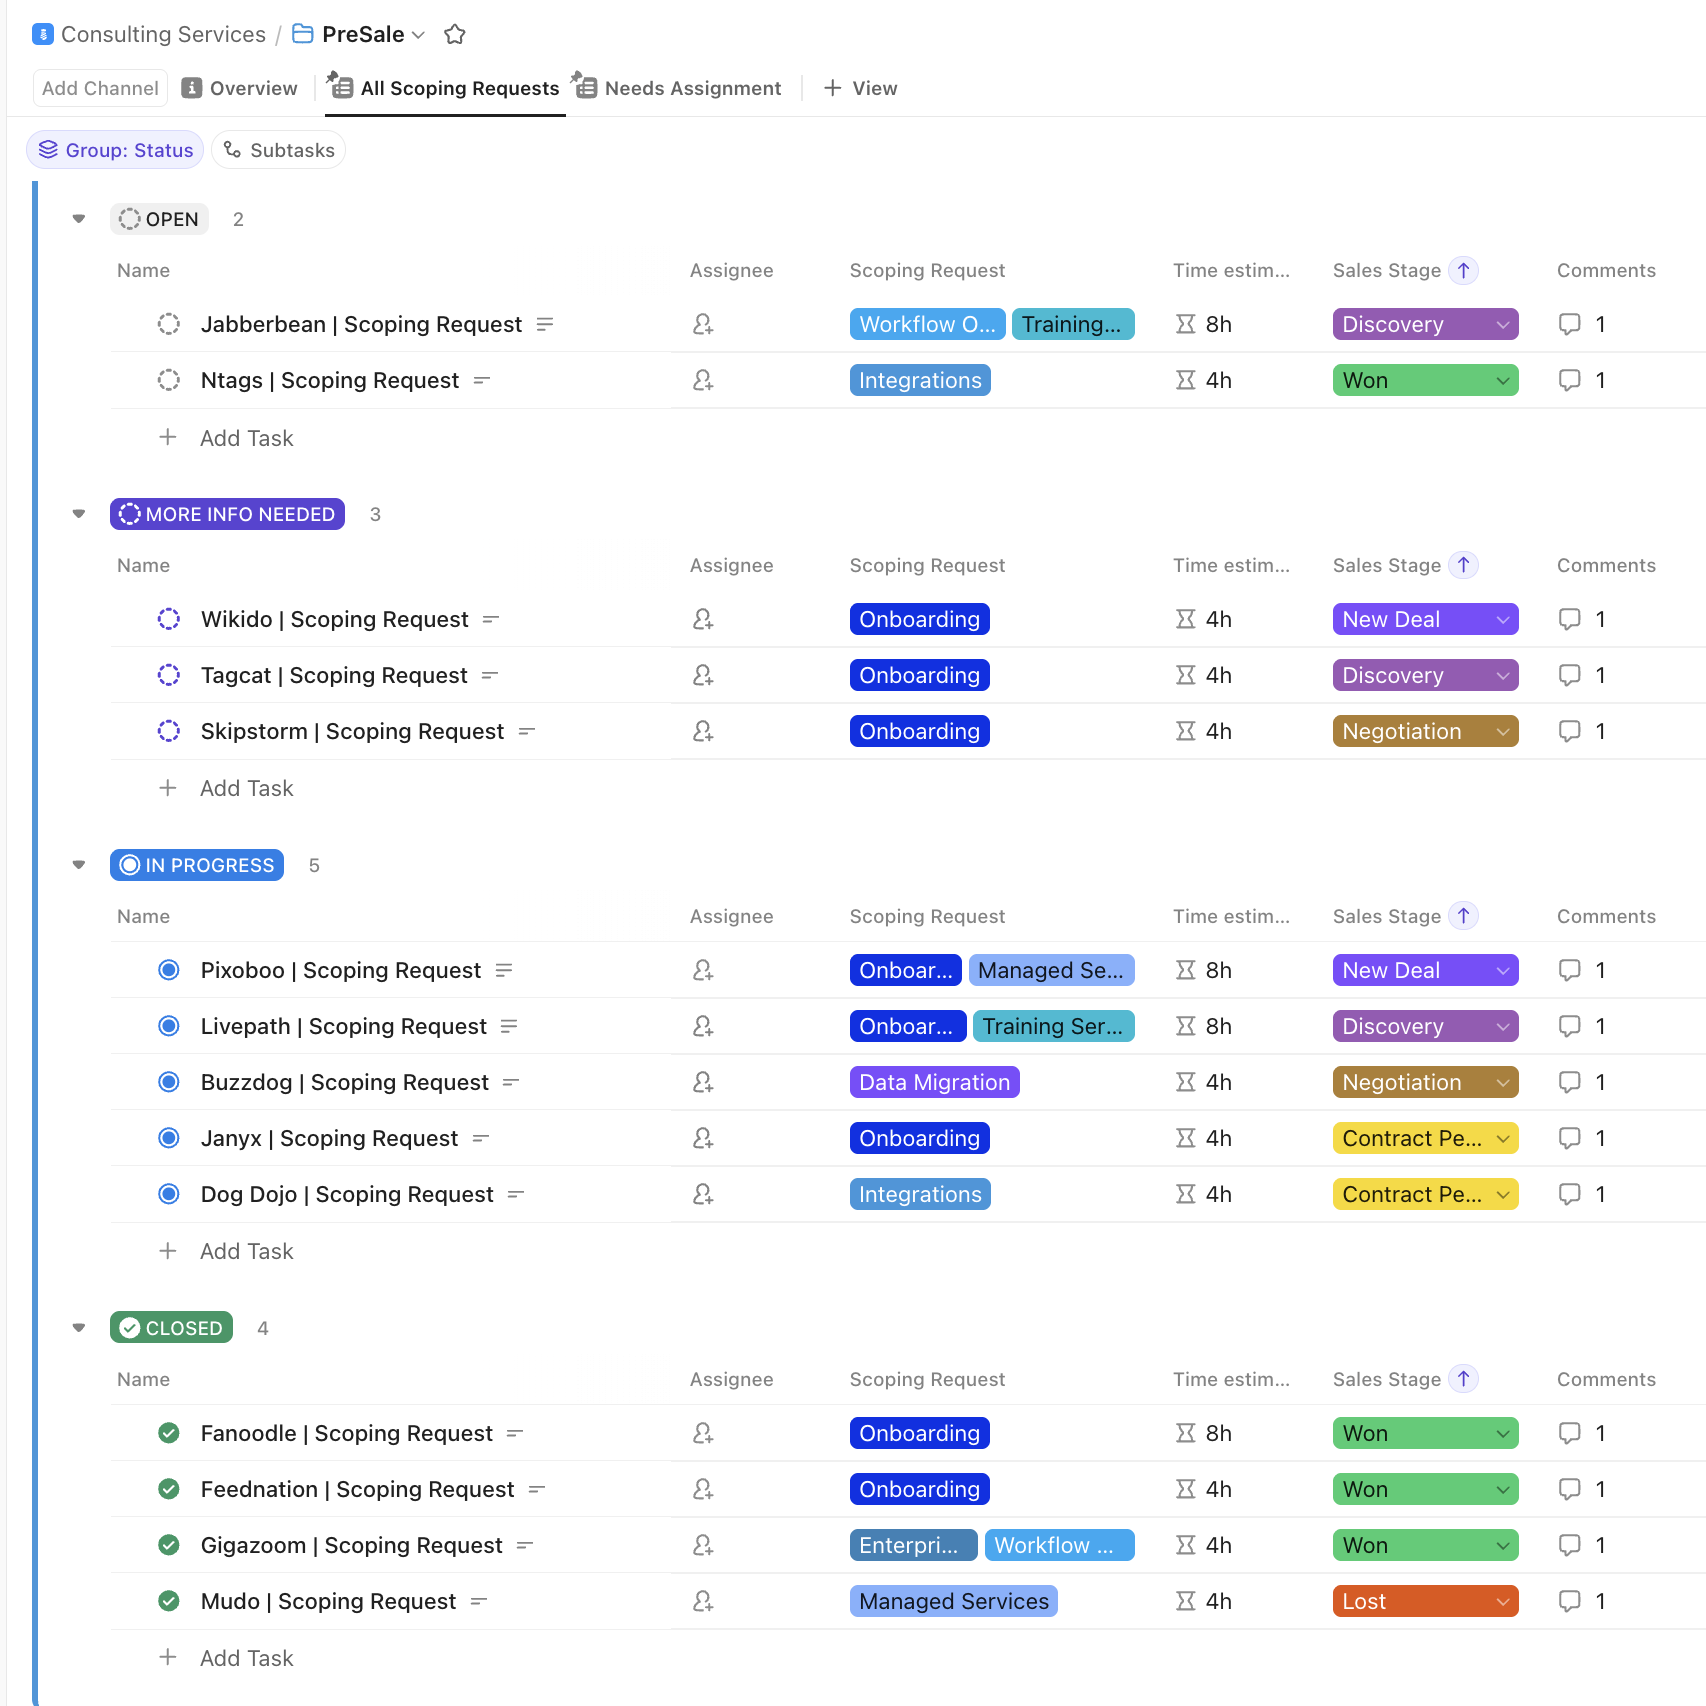Image resolution: width=1706 pixels, height=1706 pixels.
Task: Collapse the CLOSED status group
Action: pos(79,1328)
